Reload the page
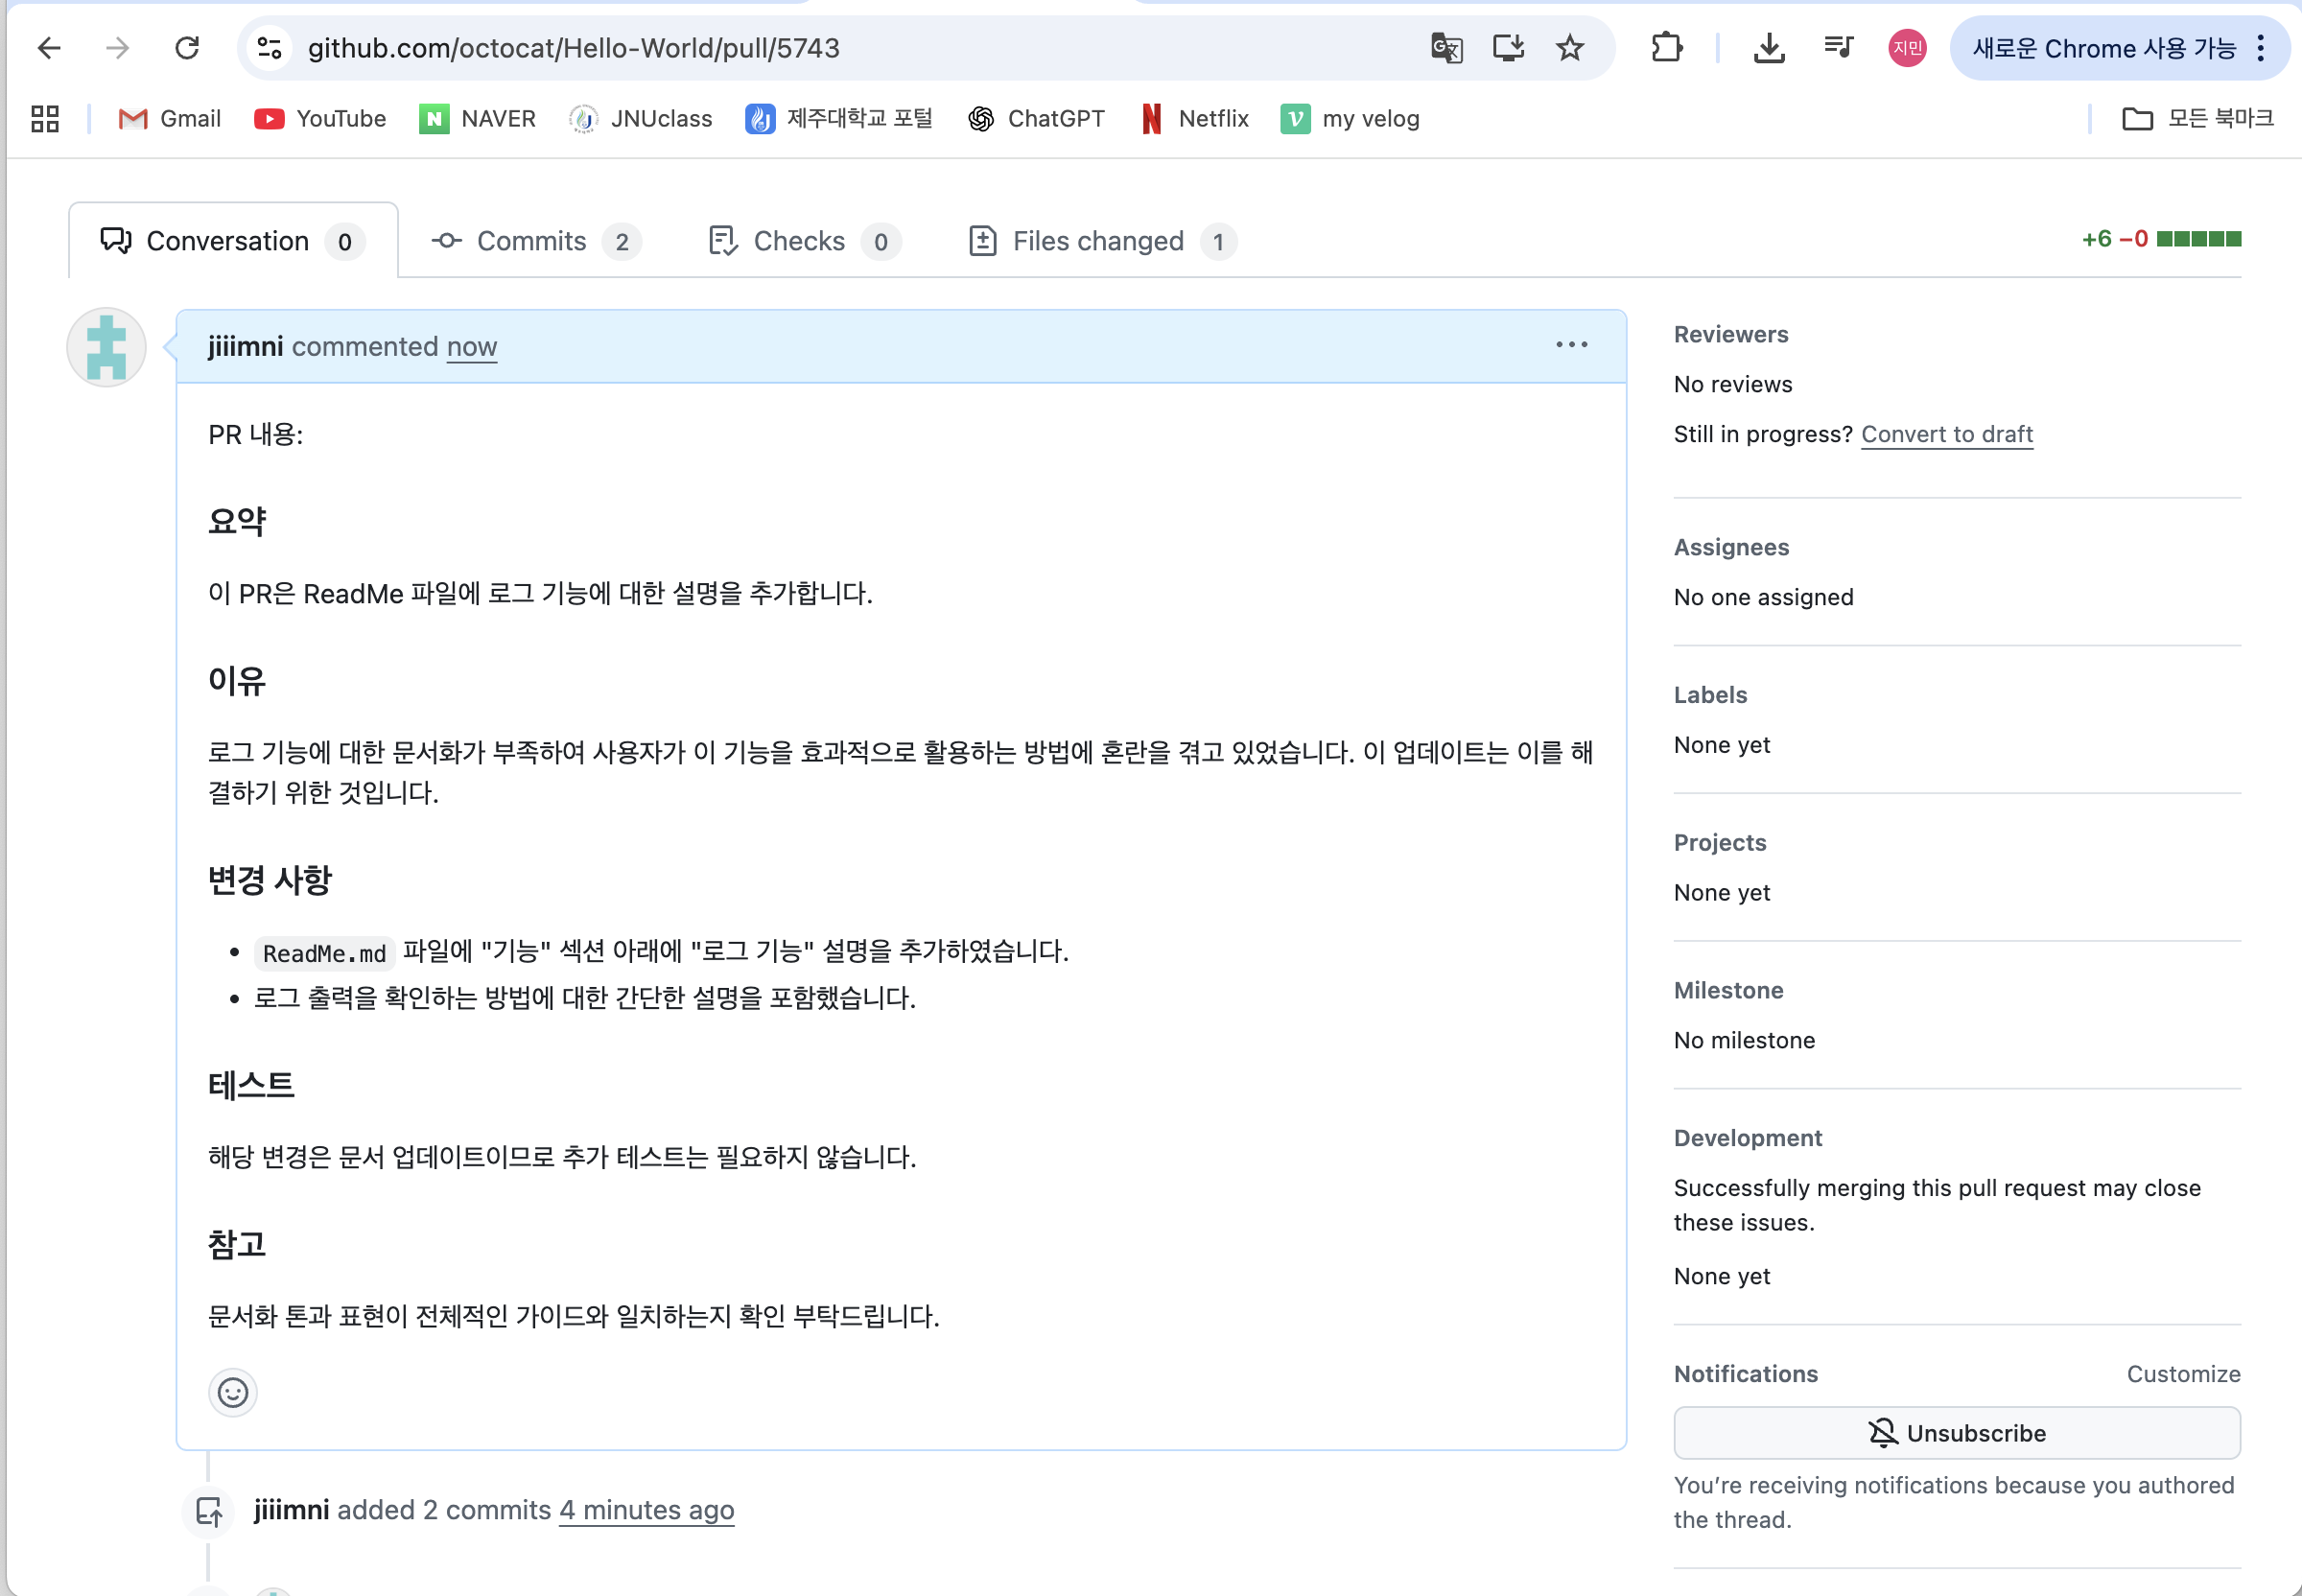Viewport: 2302px width, 1596px height. pyautogui.click(x=187, y=48)
